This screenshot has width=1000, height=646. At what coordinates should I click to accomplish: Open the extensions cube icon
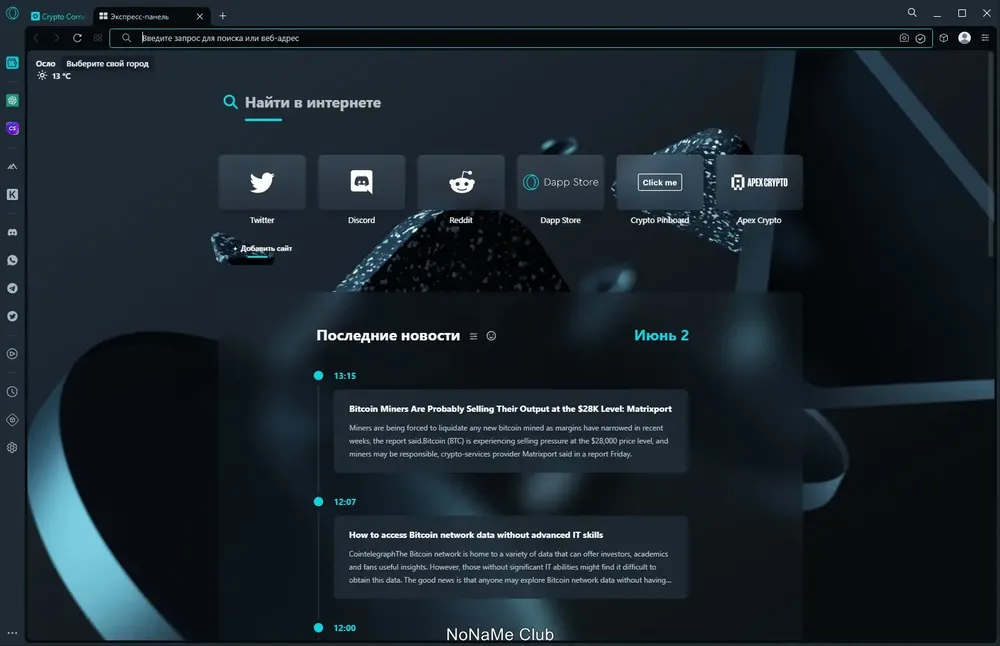tap(944, 38)
